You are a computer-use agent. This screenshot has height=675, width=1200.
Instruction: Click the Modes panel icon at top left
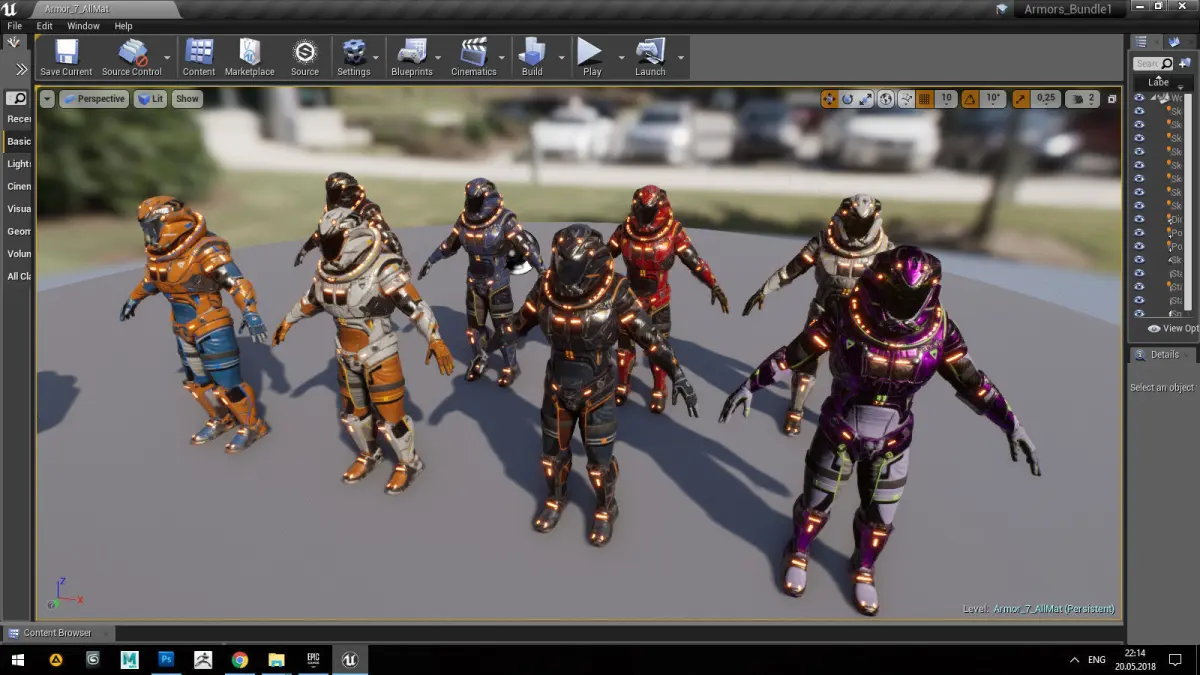14,42
